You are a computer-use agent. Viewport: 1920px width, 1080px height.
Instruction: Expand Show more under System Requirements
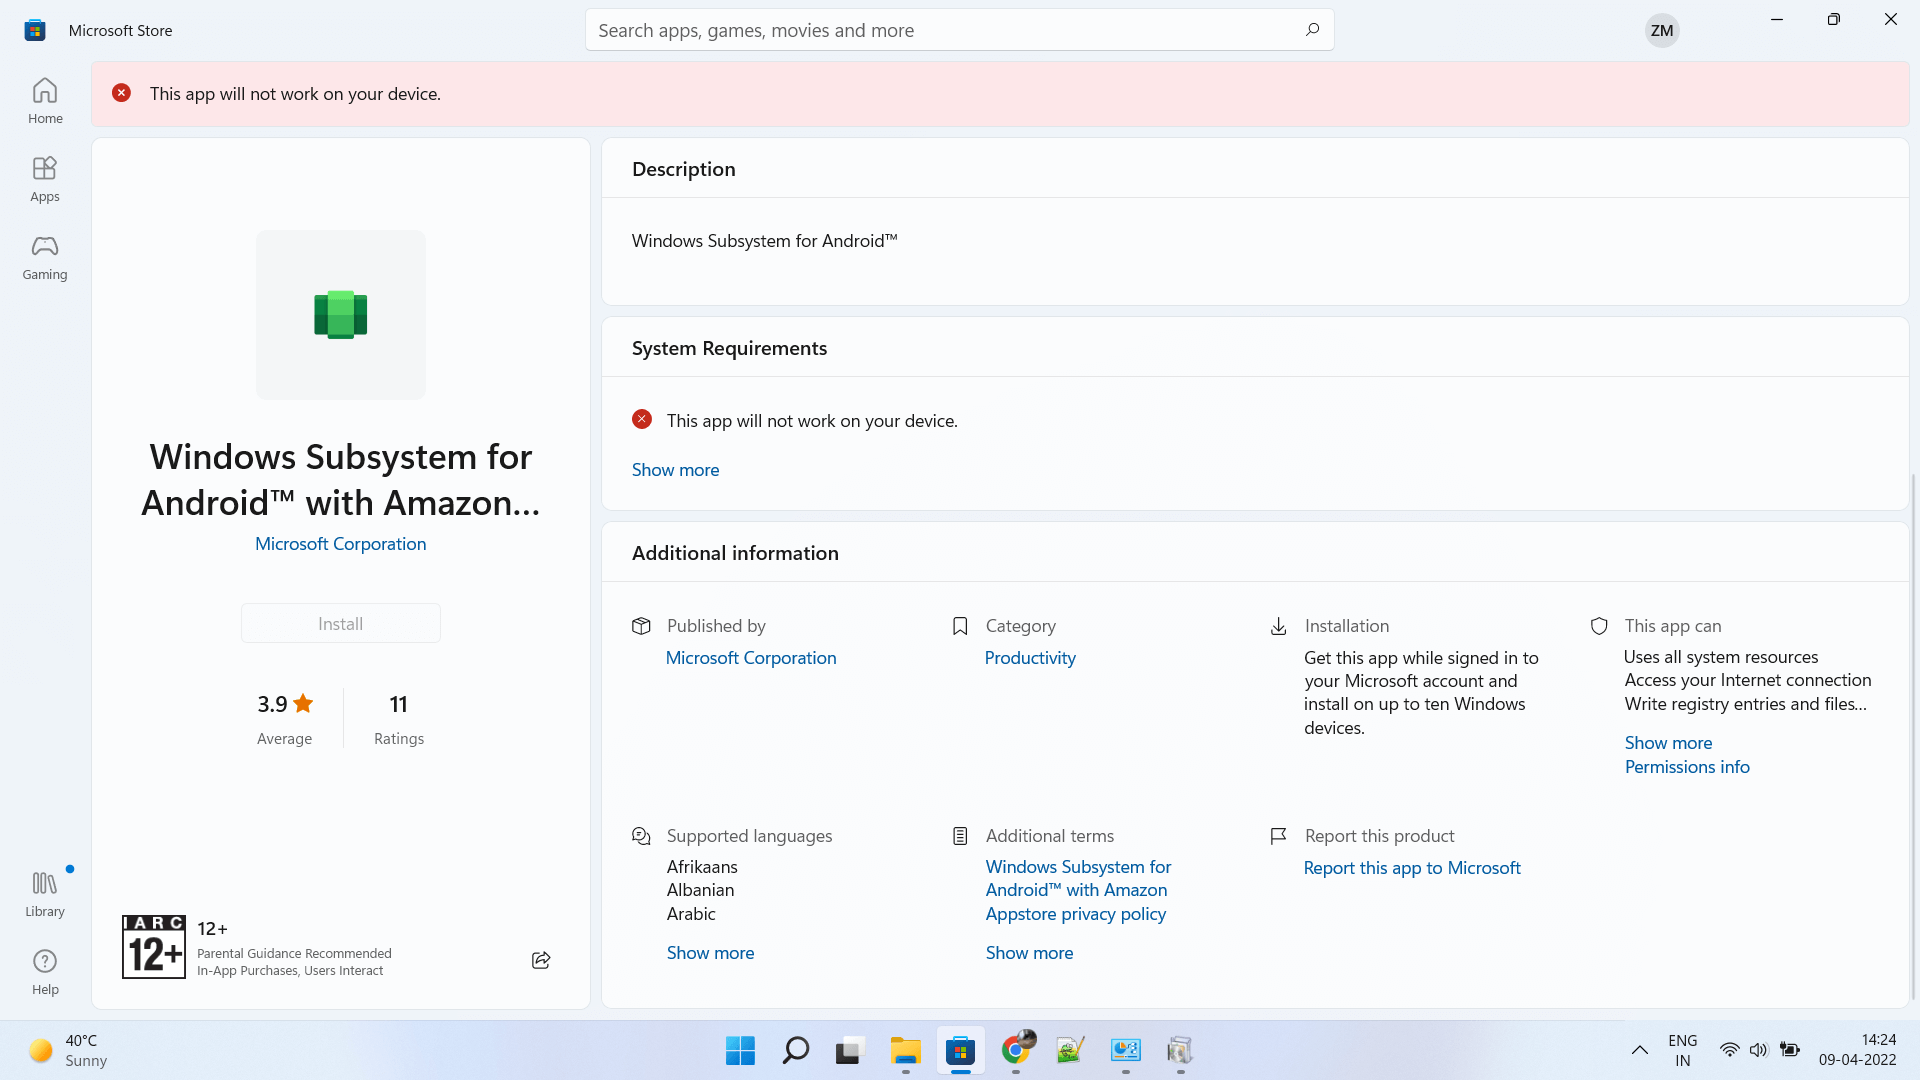pos(675,469)
